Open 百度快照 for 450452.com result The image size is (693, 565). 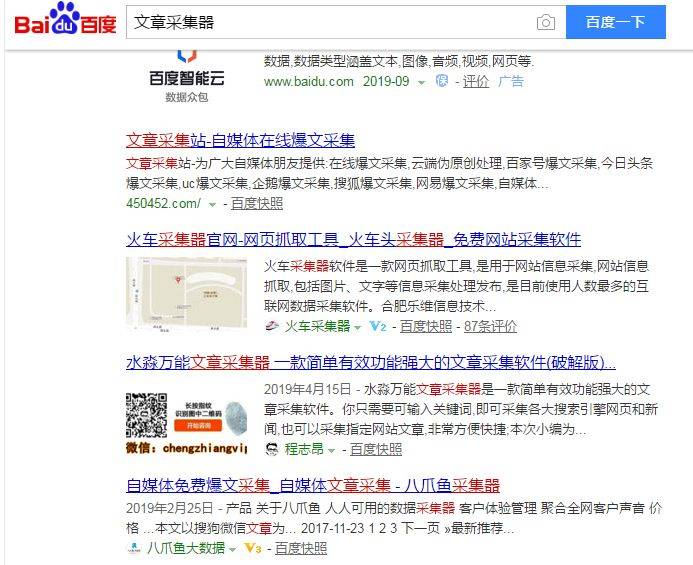point(257,203)
